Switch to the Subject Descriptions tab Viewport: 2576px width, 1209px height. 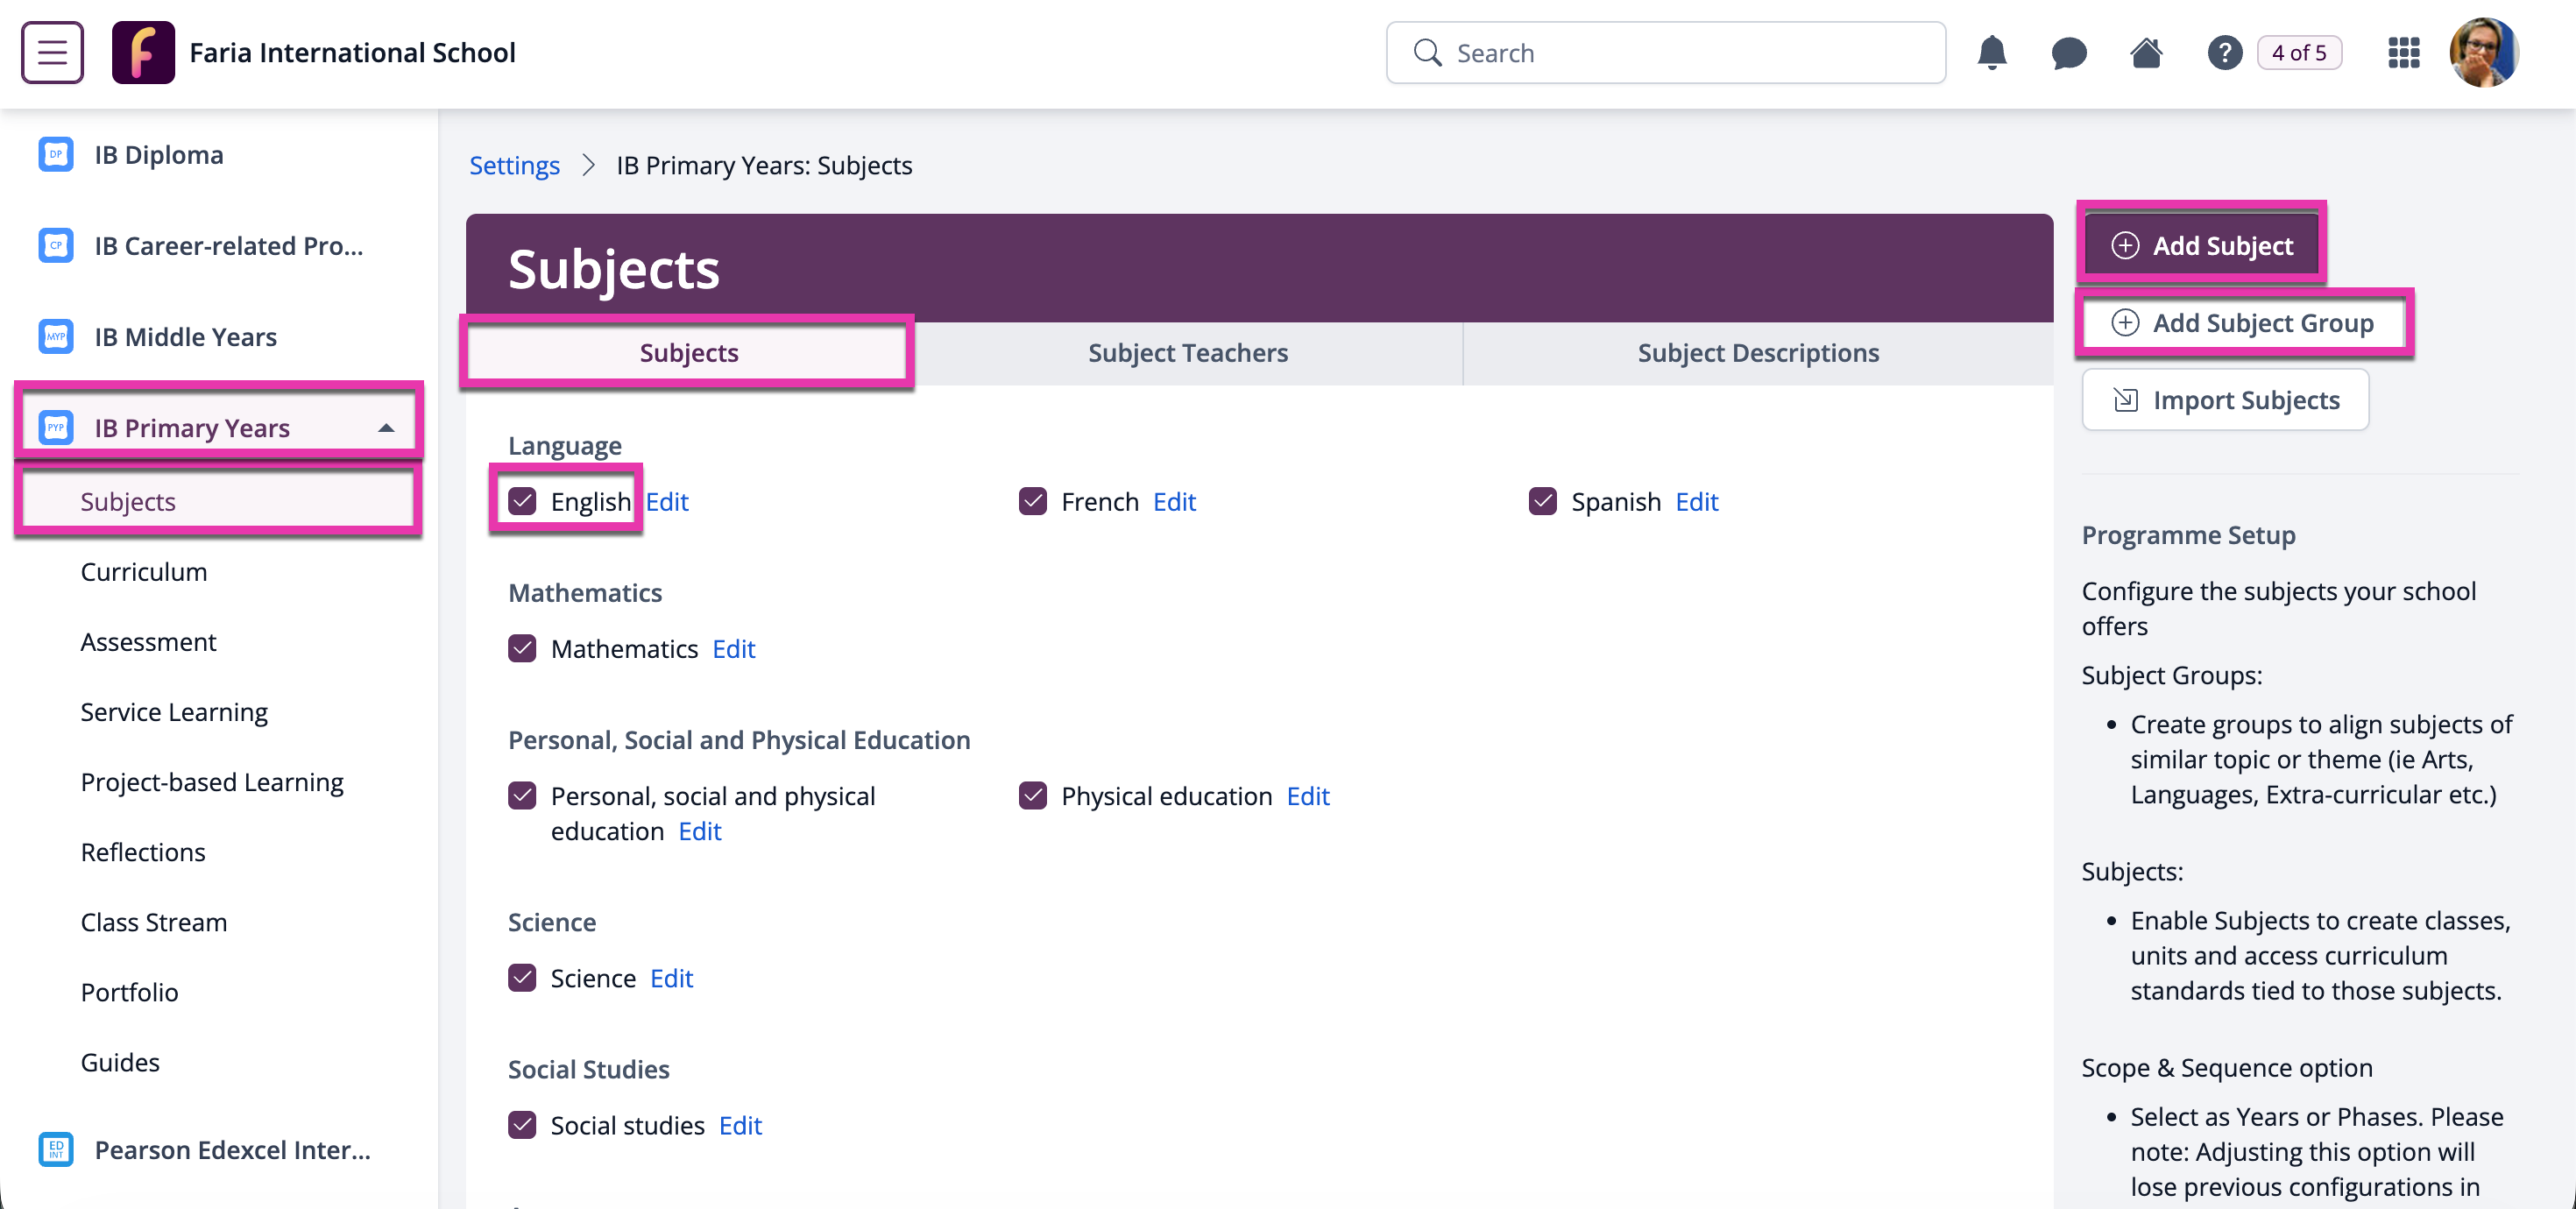(x=1758, y=353)
